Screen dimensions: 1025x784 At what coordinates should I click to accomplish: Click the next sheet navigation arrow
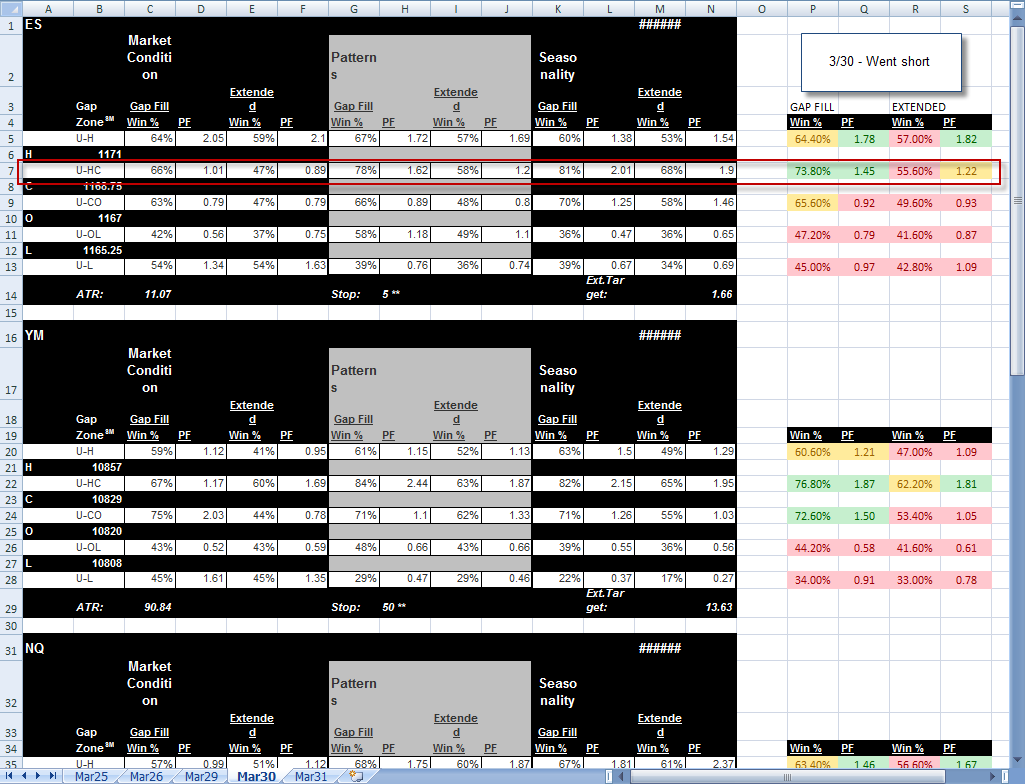coord(38,775)
